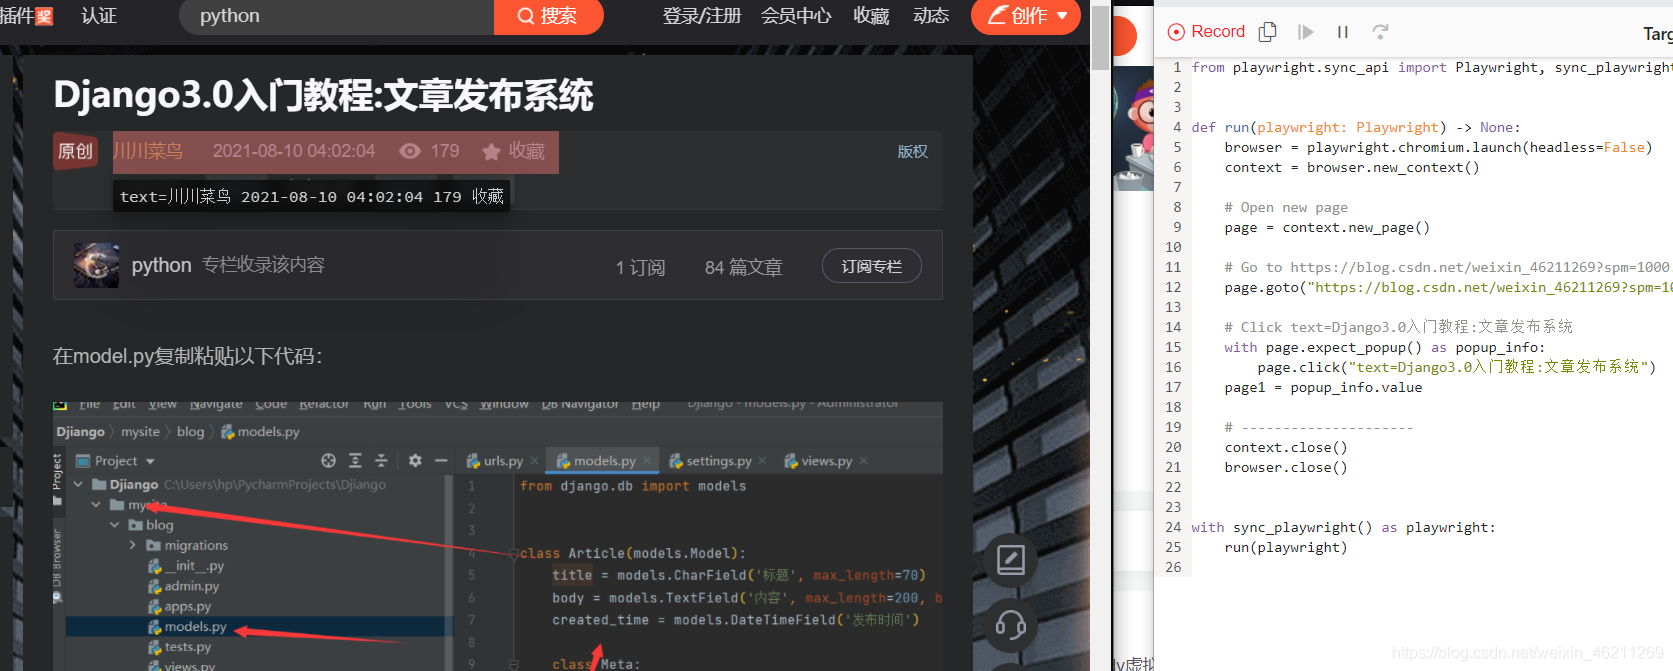Click the 1 订阅 count

coord(640,267)
